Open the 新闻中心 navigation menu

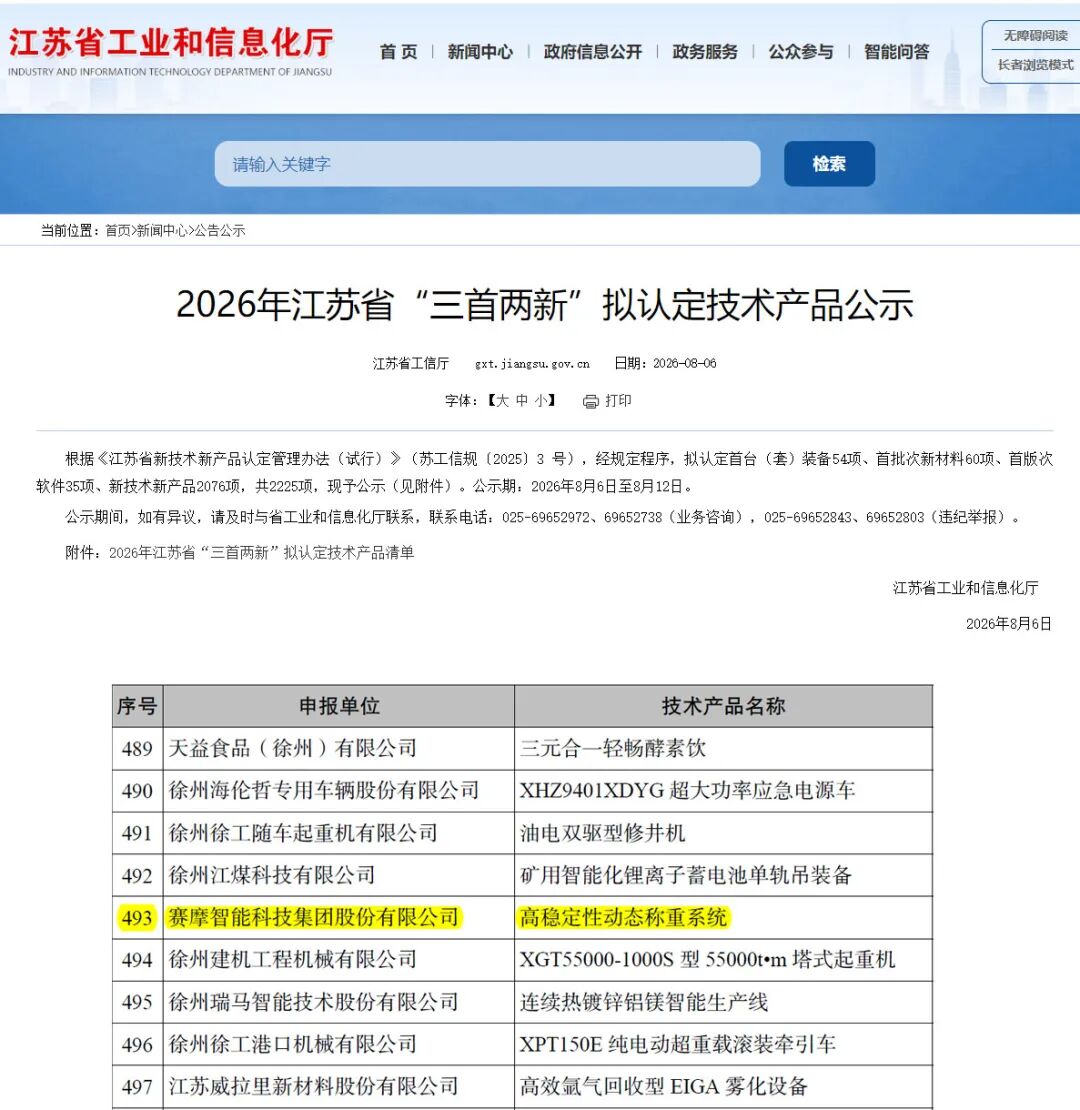coord(480,52)
